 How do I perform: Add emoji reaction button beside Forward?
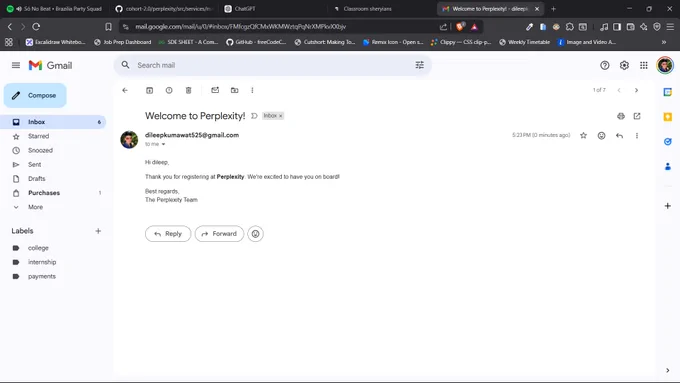pyautogui.click(x=255, y=234)
